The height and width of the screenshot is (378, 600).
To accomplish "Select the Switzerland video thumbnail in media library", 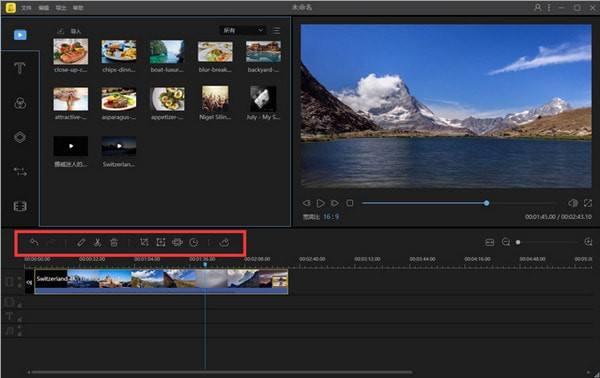I will pos(119,146).
